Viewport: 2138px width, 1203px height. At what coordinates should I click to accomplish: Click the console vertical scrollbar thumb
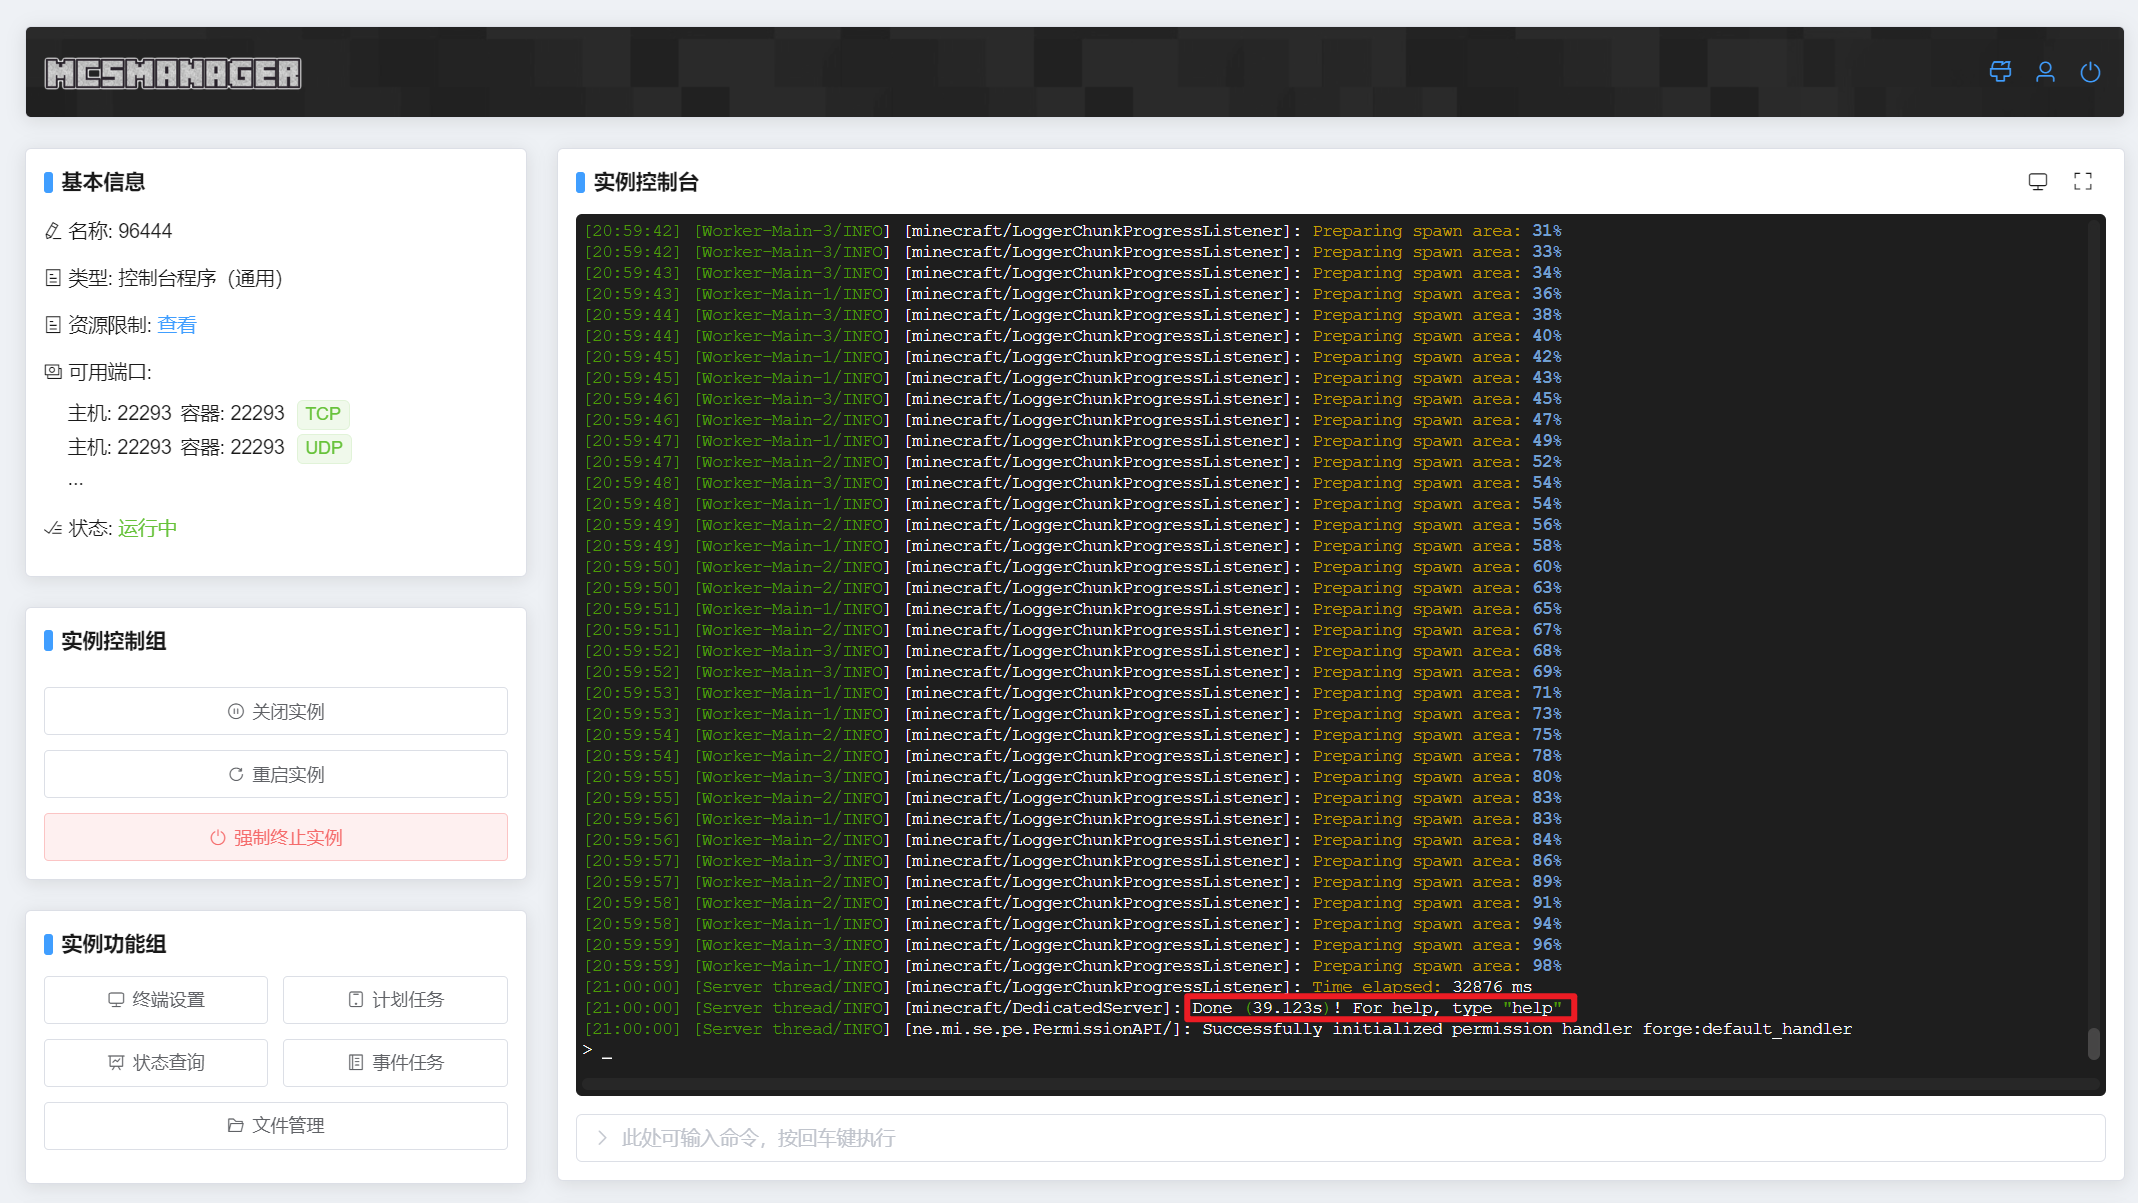tap(2093, 1043)
